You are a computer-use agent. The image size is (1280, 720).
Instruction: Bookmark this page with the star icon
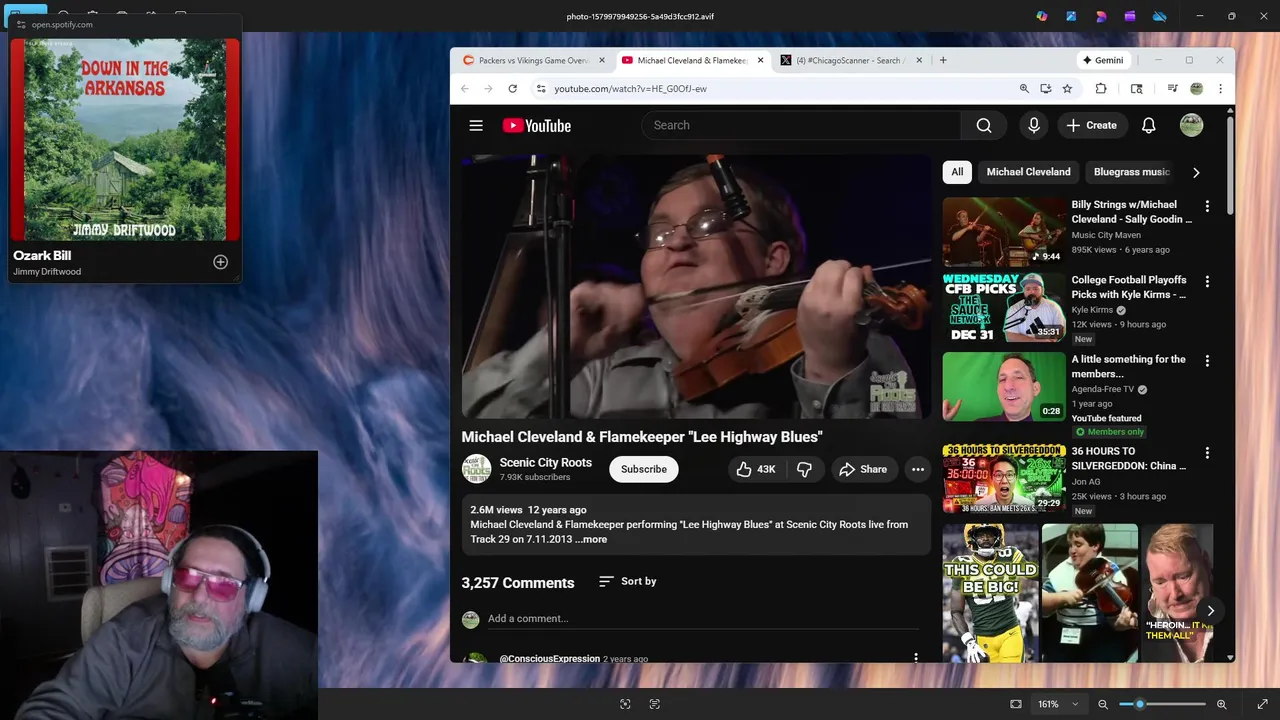(1067, 88)
